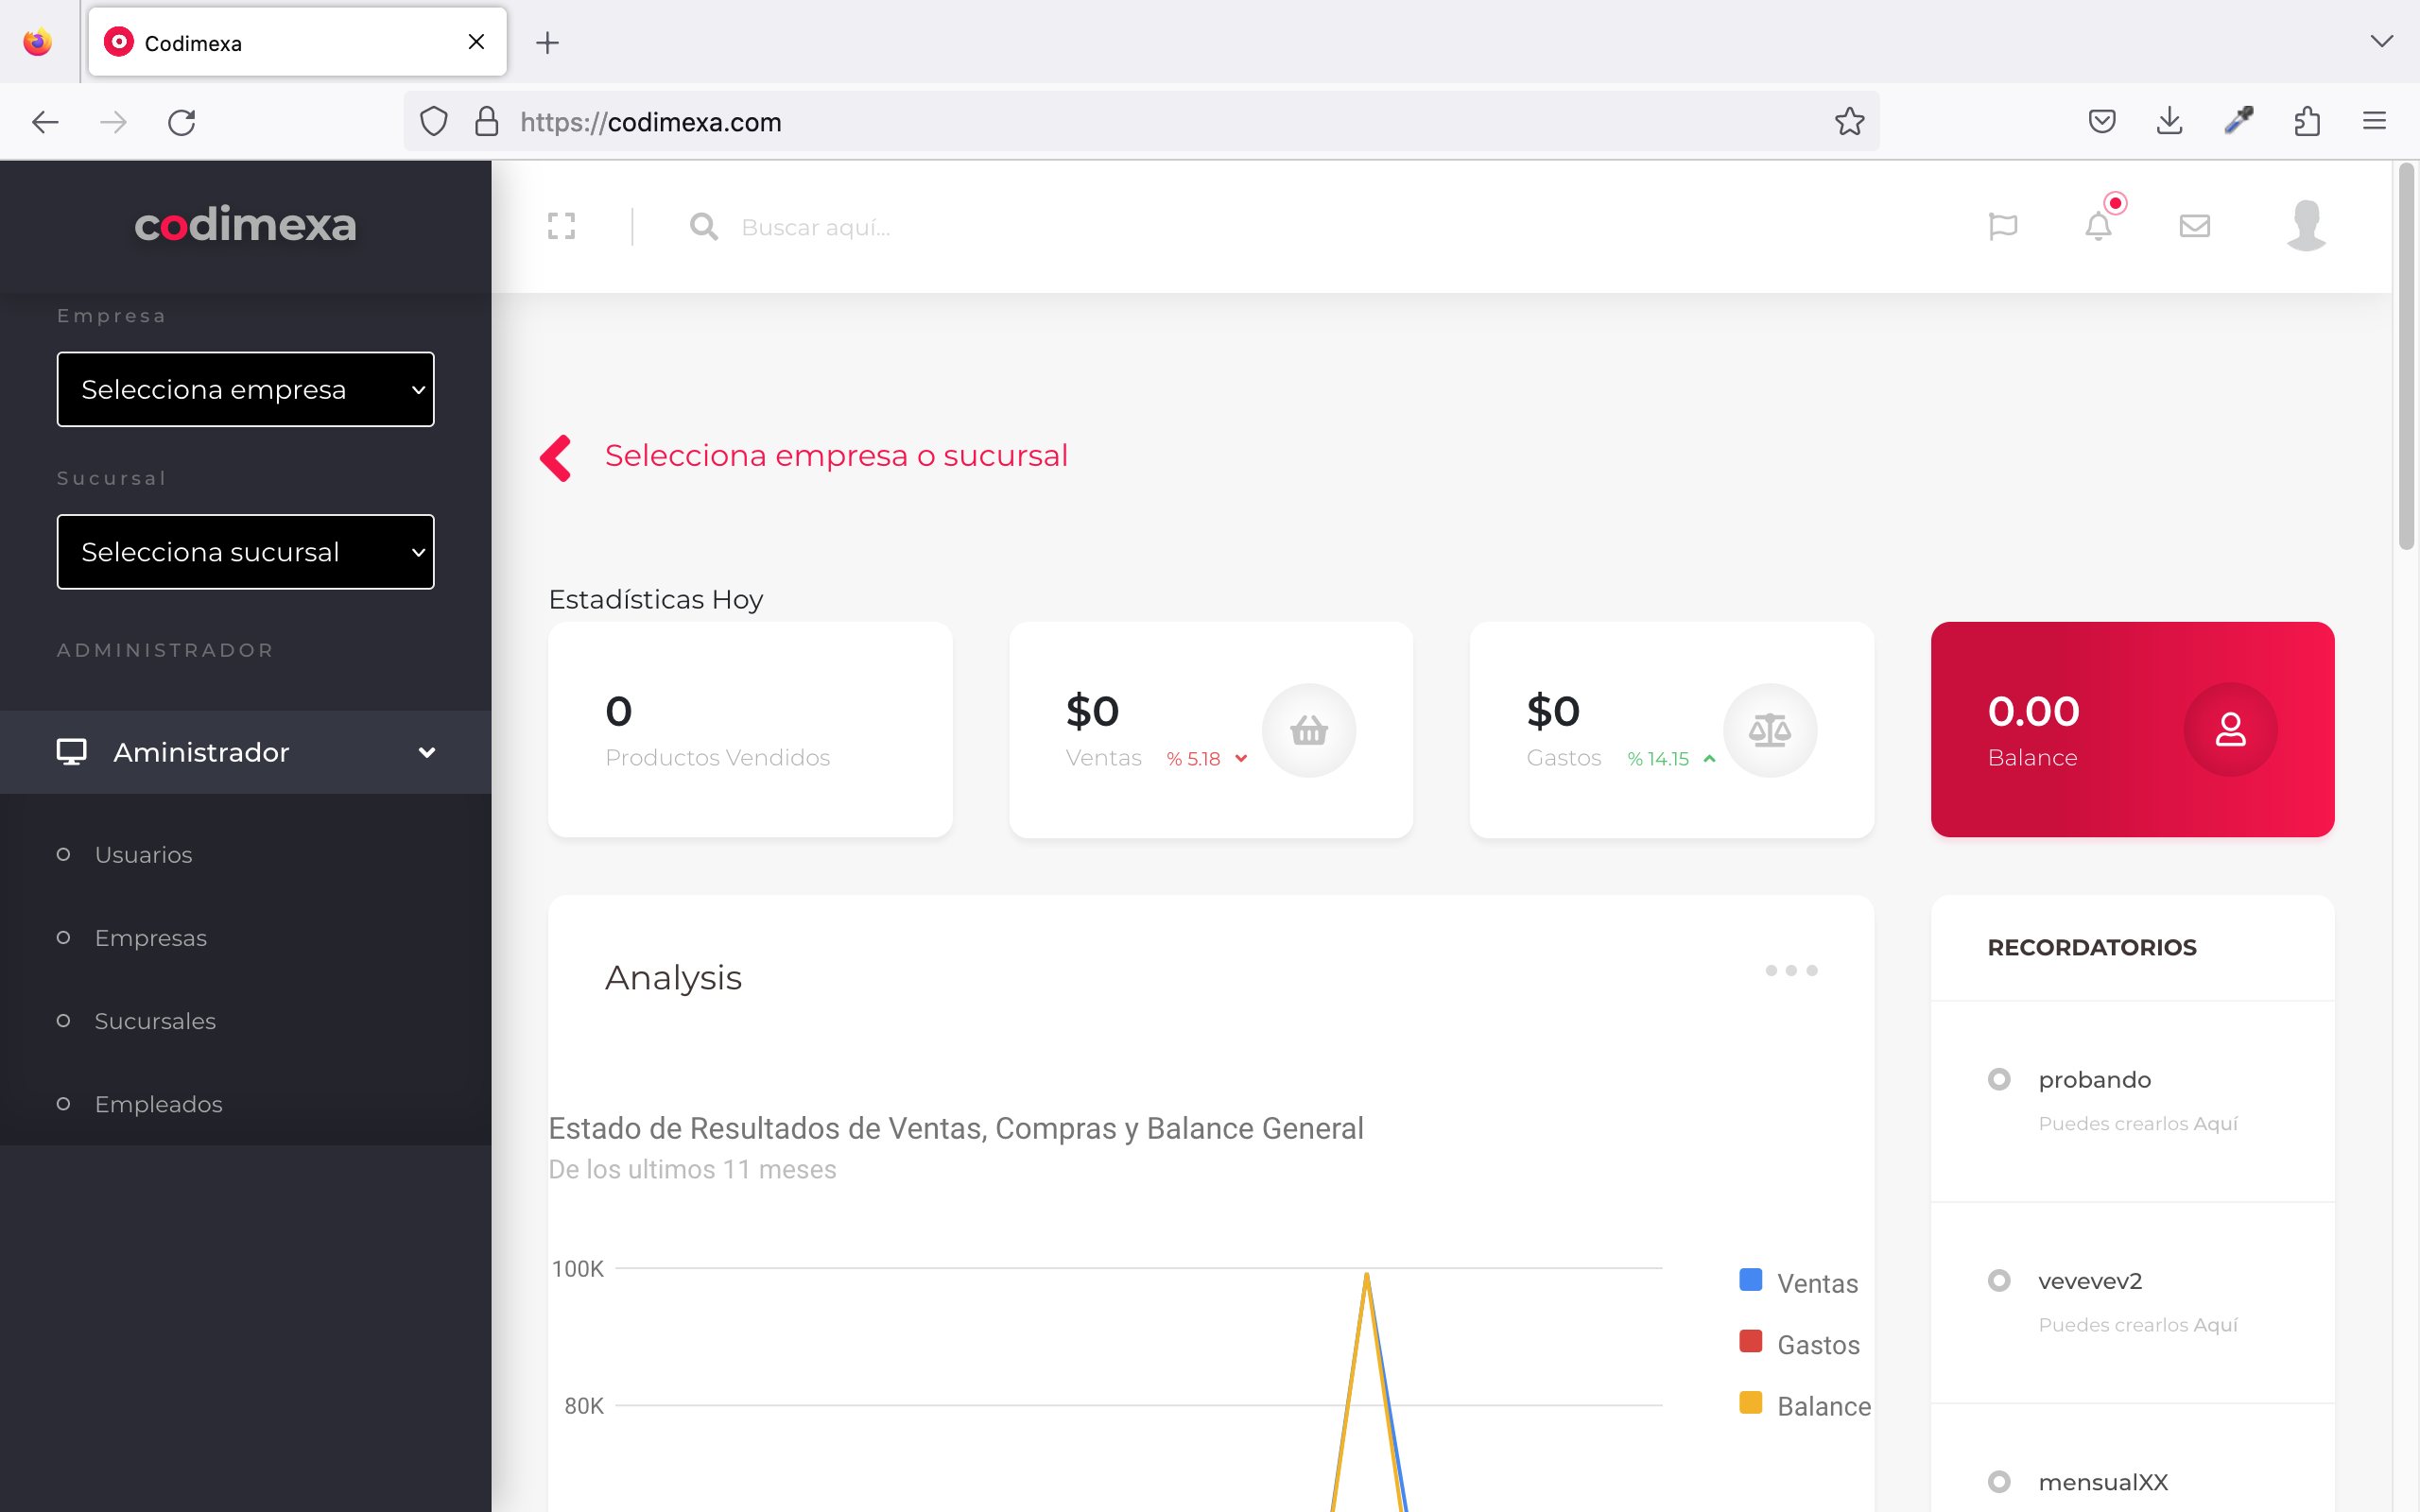Open notifications bell icon
Image resolution: width=2420 pixels, height=1512 pixels.
pyautogui.click(x=2098, y=226)
